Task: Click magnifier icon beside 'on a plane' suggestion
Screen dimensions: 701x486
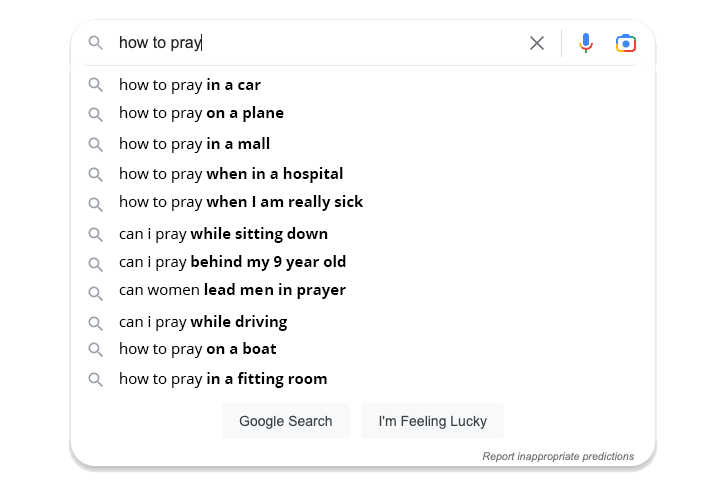Action: point(96,113)
